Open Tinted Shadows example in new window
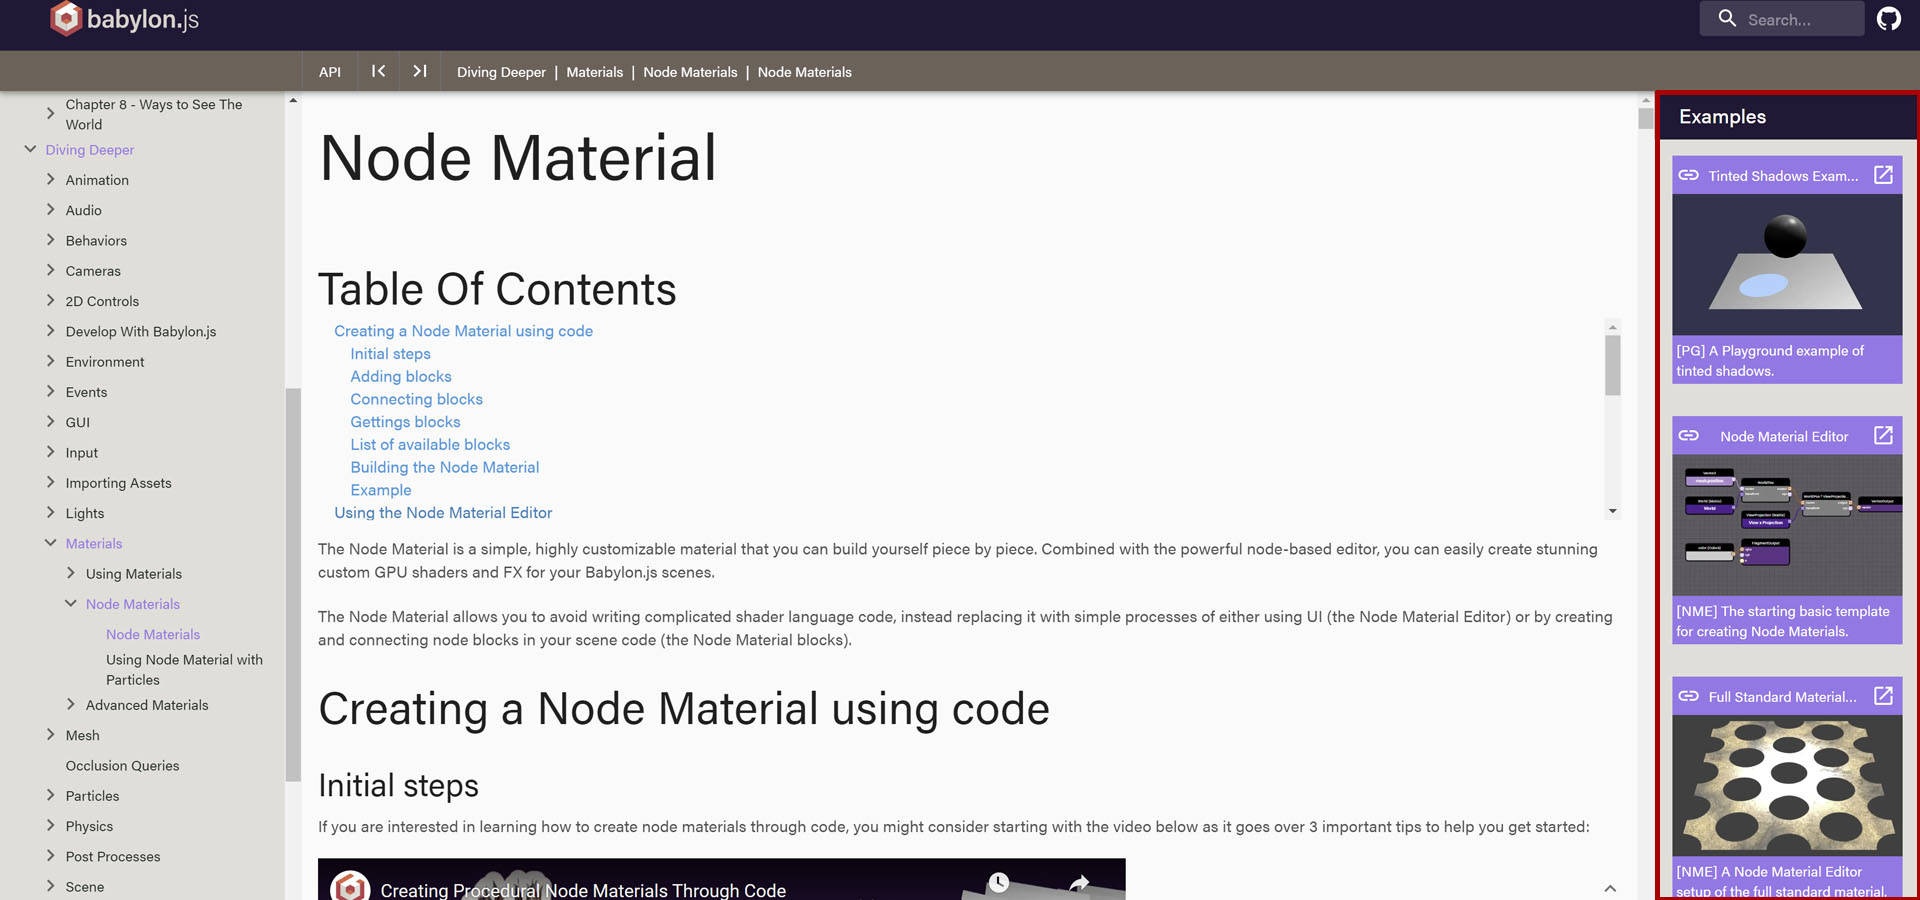 click(1883, 175)
